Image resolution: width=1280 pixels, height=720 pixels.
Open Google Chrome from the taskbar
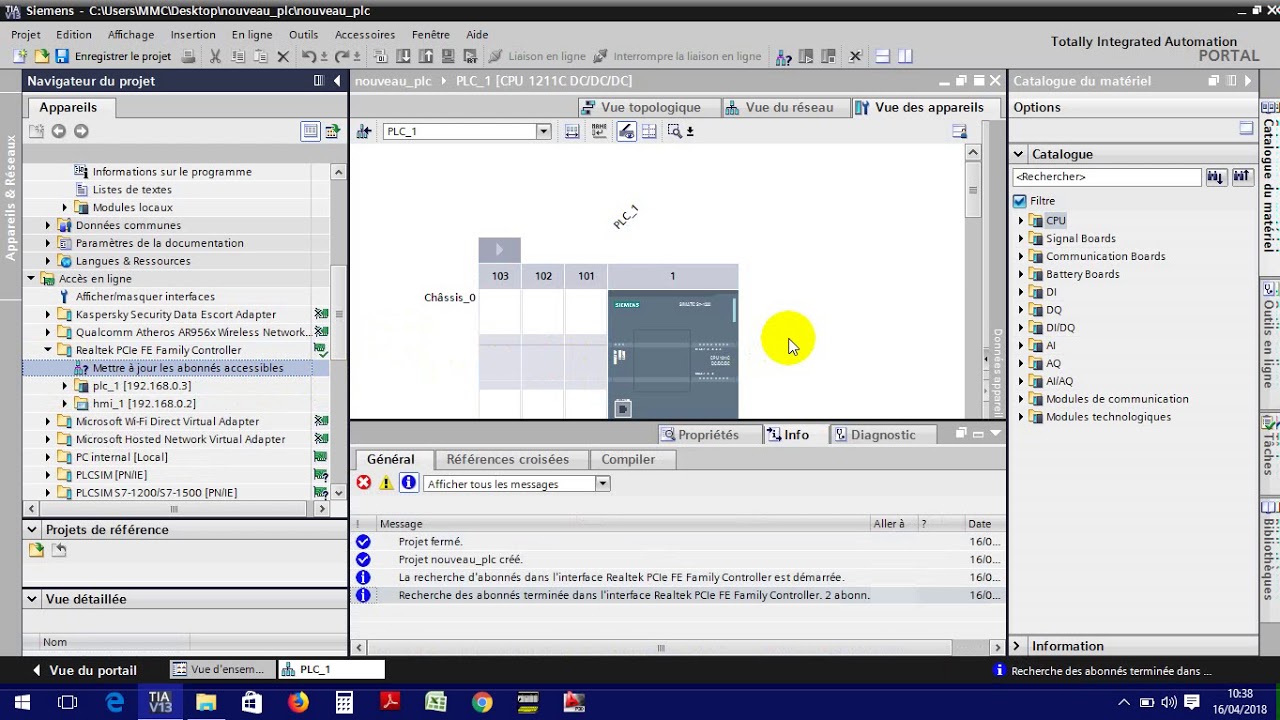(x=482, y=703)
